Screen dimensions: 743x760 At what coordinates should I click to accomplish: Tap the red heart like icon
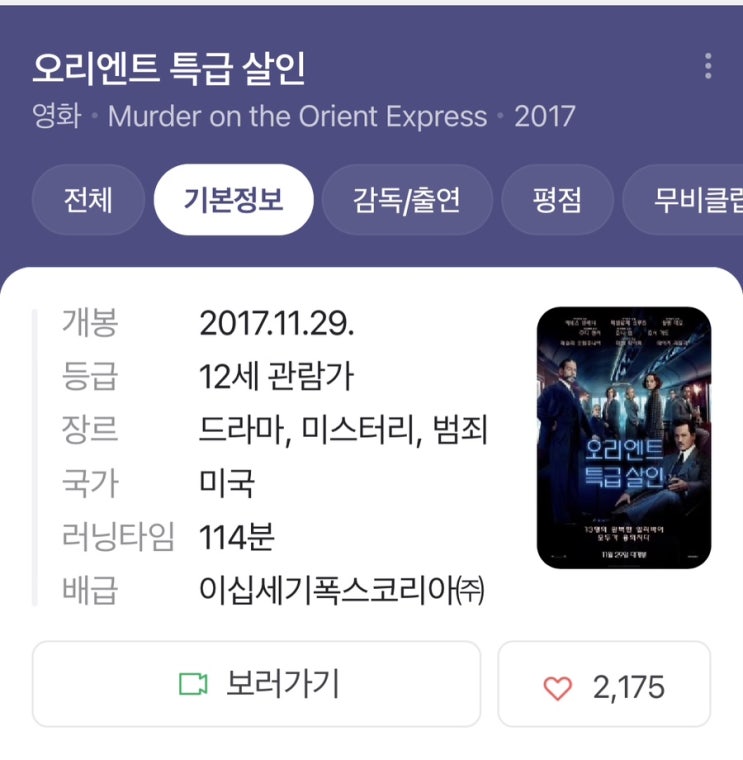(x=557, y=687)
